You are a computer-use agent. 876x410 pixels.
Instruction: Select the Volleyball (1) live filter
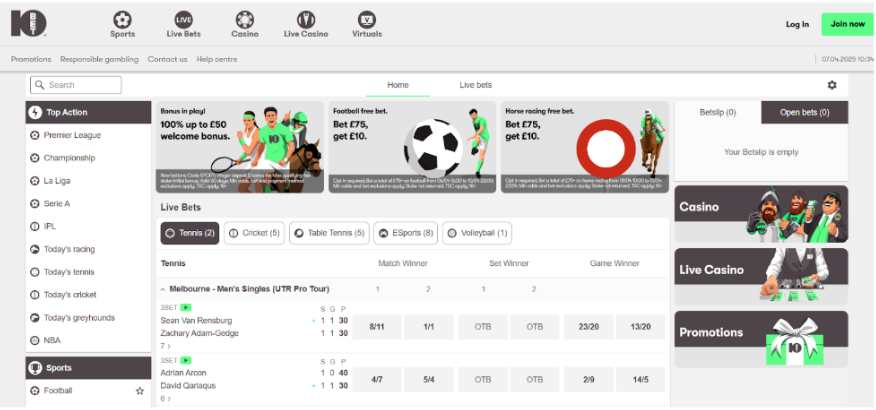477,233
